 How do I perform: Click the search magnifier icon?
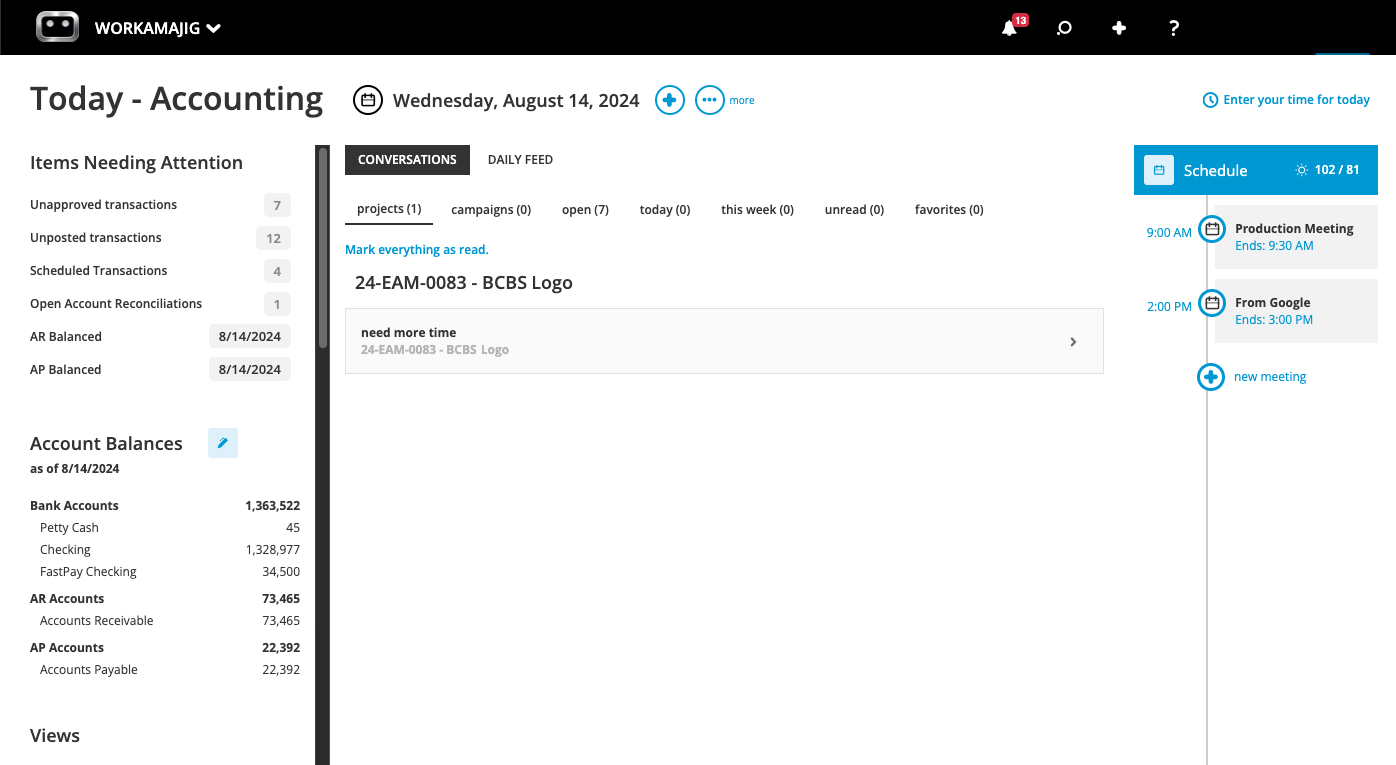(1064, 28)
